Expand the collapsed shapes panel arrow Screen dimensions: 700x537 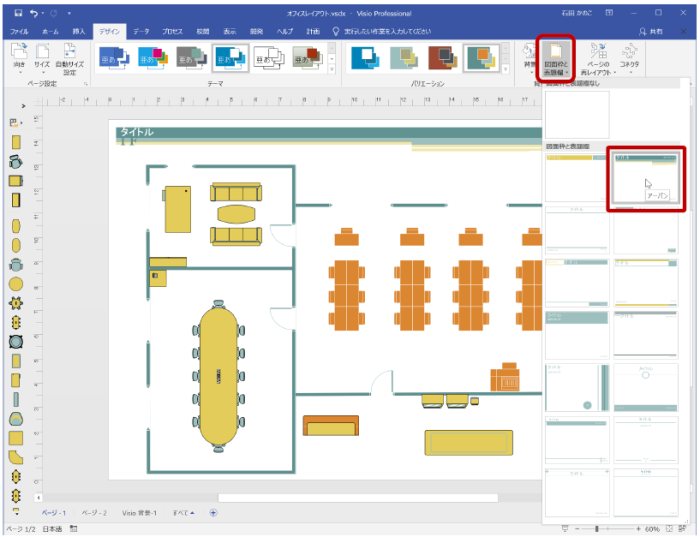(x=22, y=105)
